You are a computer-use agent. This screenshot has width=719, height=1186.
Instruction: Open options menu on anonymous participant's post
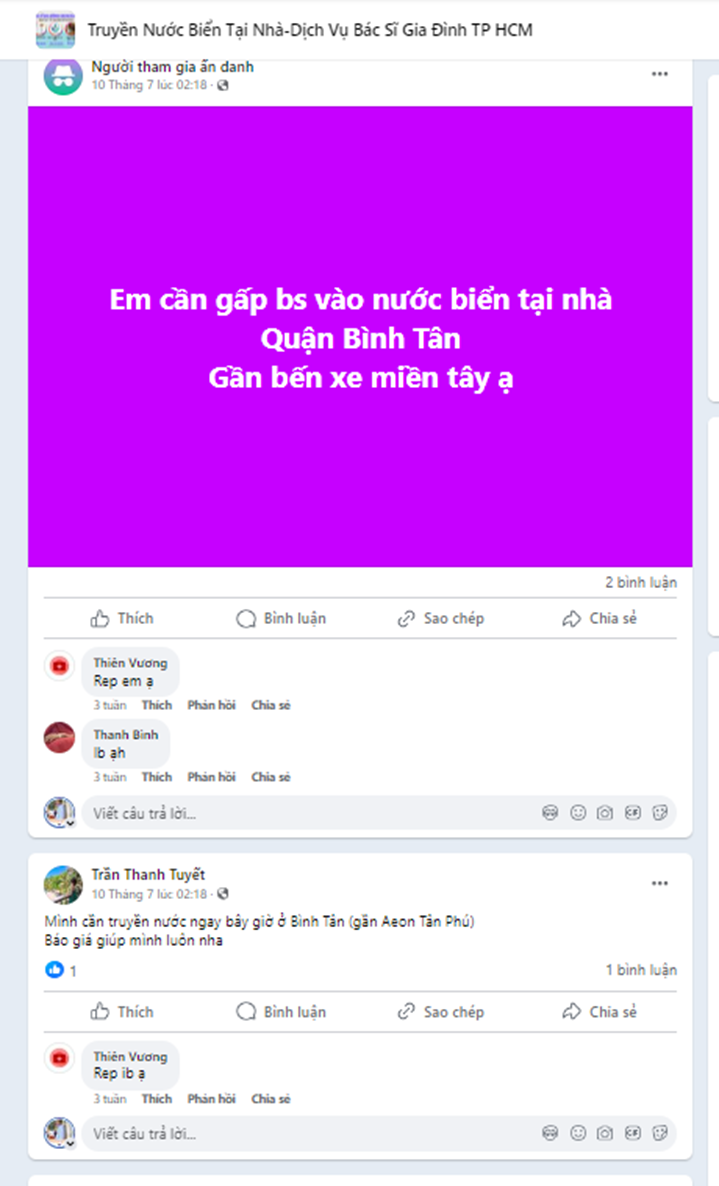pyautogui.click(x=659, y=74)
